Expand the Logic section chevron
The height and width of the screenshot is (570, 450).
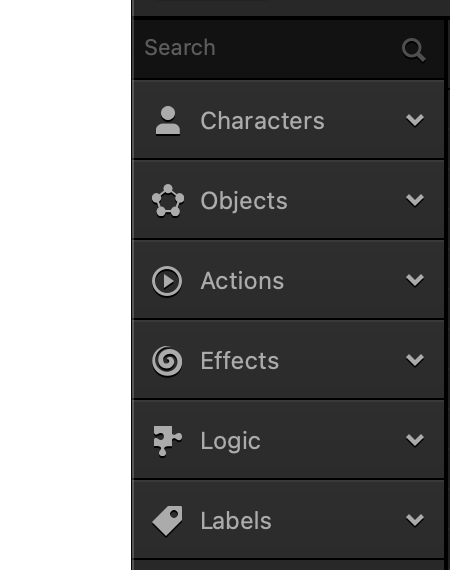click(x=415, y=440)
